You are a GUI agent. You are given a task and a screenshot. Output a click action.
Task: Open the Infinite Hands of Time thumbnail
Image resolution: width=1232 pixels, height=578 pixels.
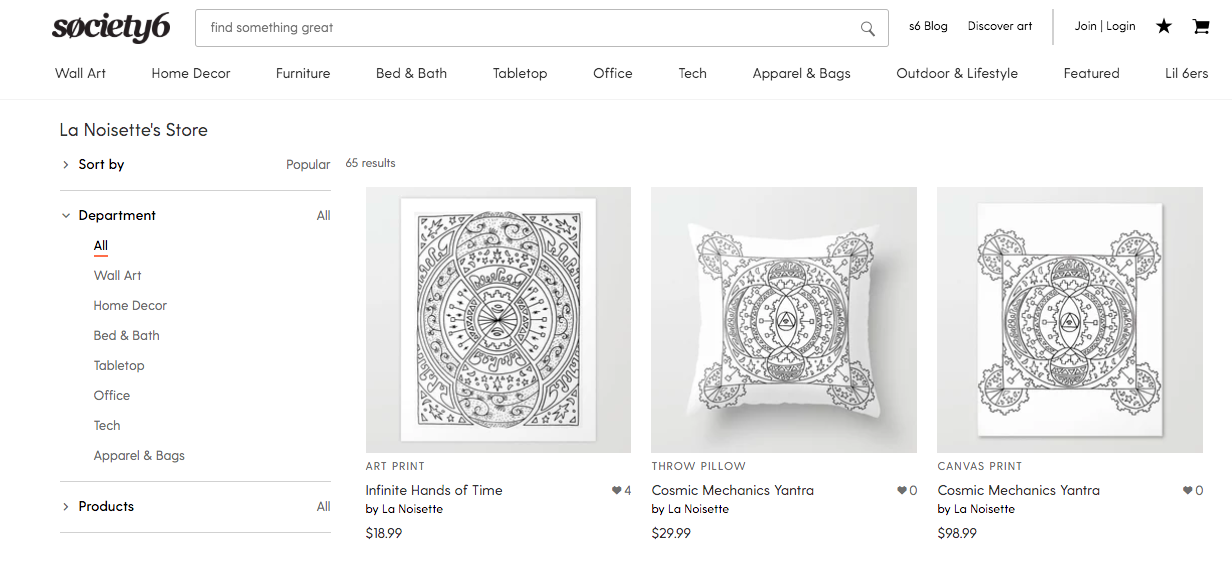498,320
